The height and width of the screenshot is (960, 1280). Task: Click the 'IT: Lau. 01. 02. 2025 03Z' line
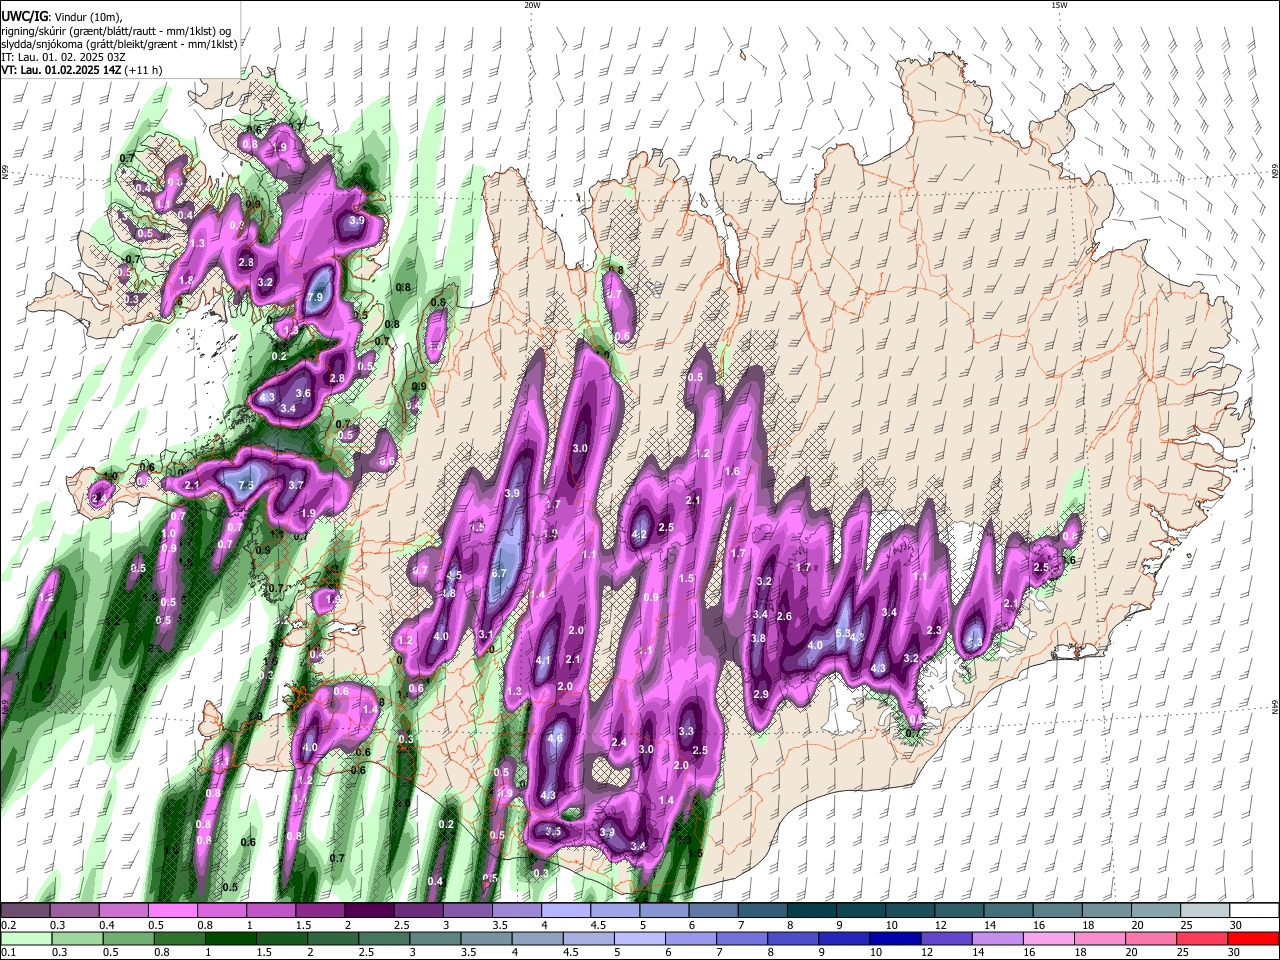[63, 57]
